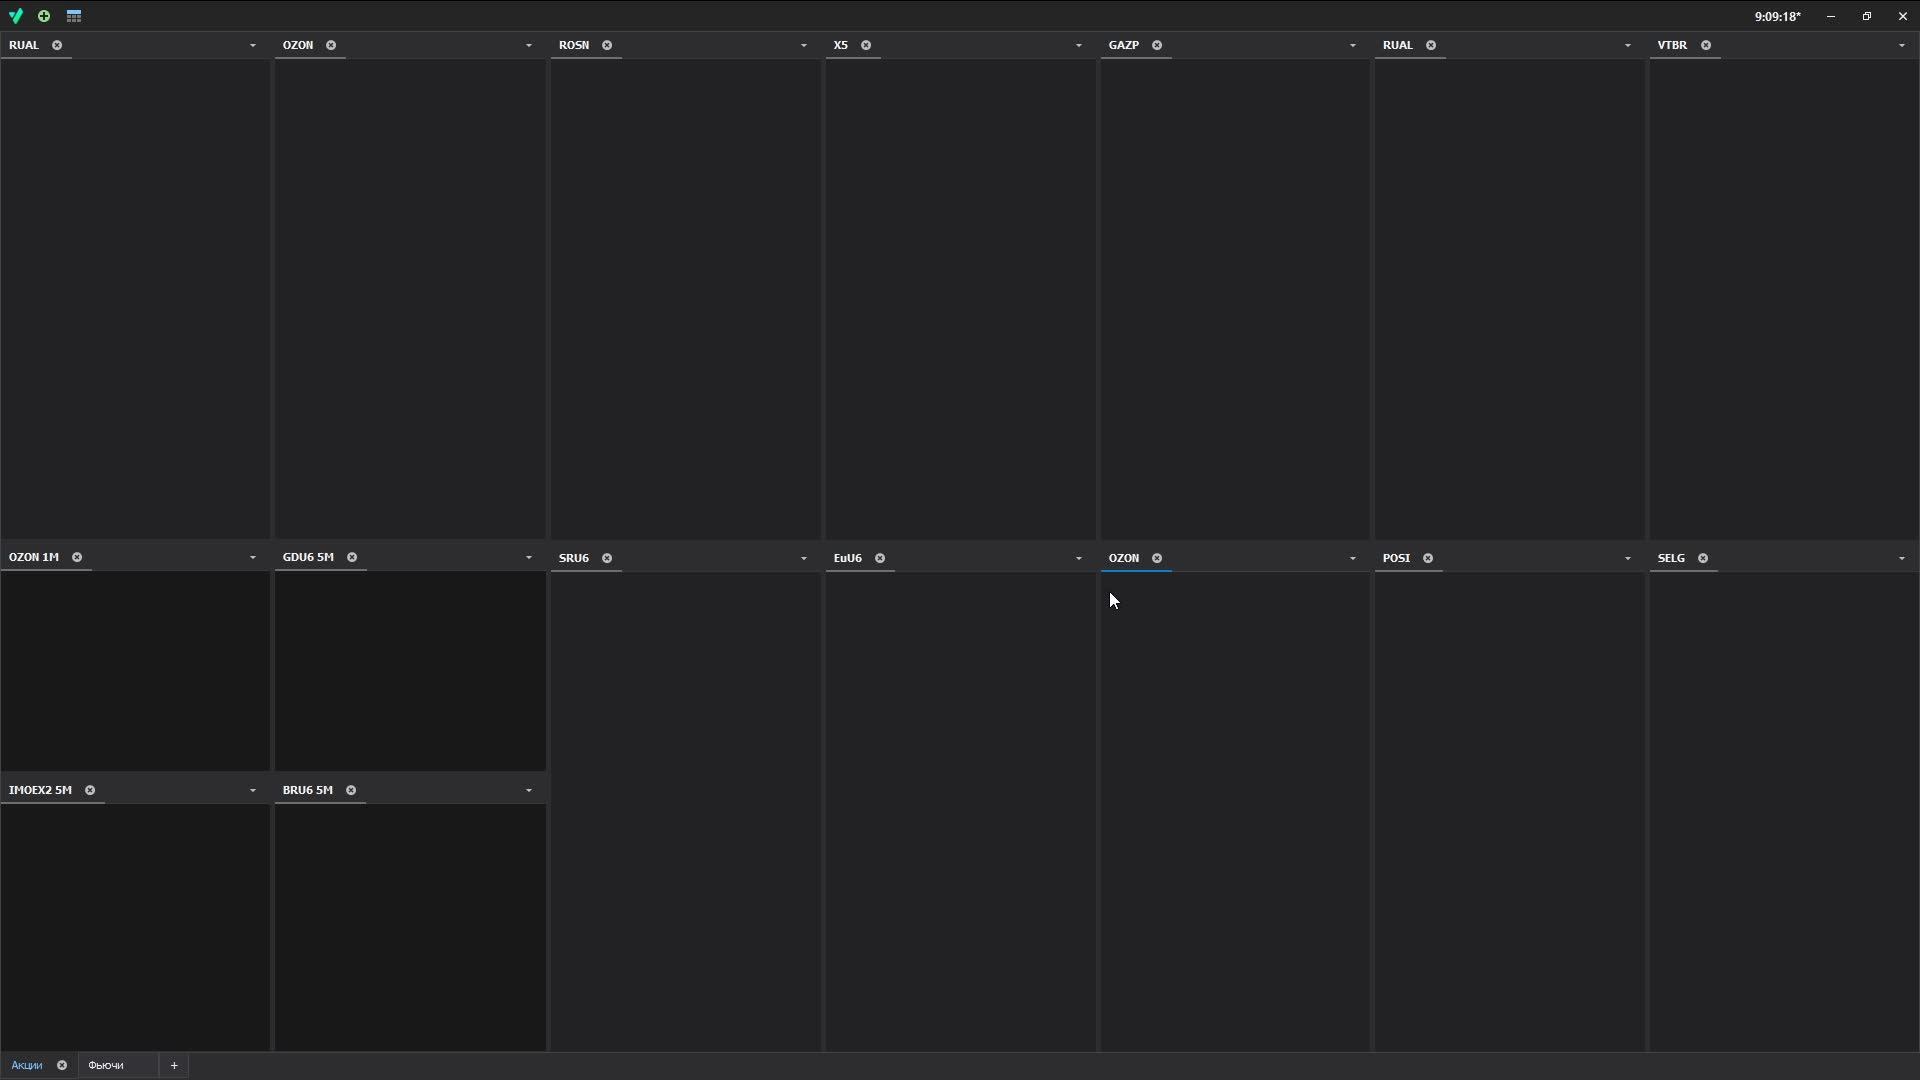Select the VTBR panel tab
Viewport: 1920px width, 1080px height.
[x=1672, y=45]
